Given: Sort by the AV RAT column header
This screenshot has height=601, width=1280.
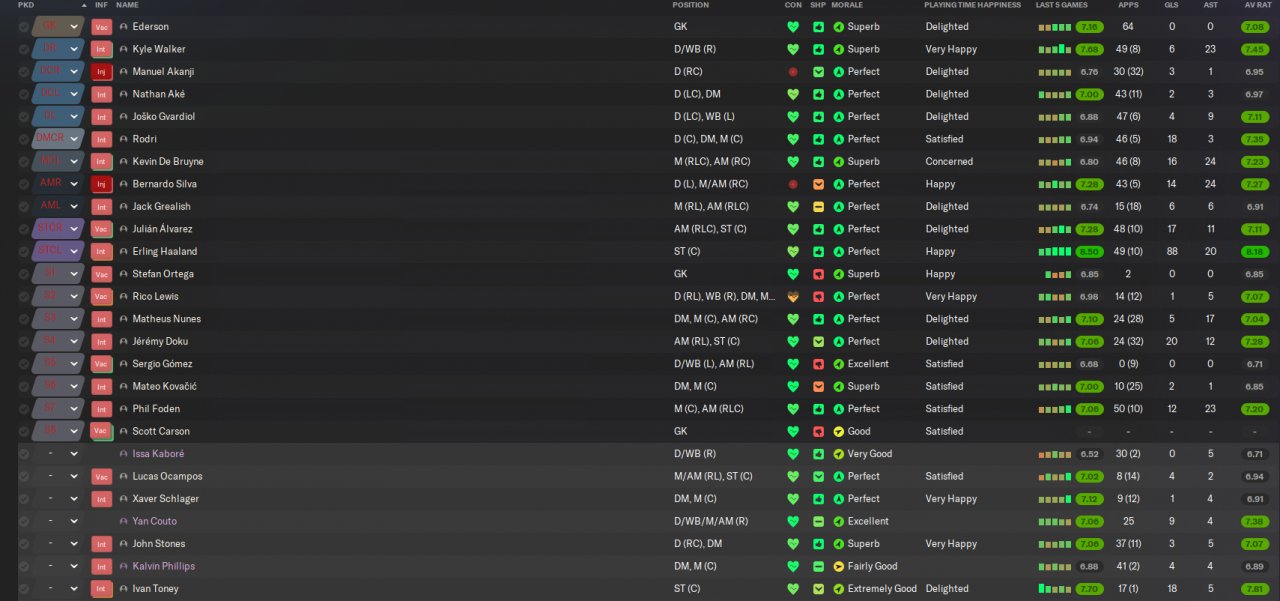Looking at the screenshot, I should tap(1257, 5).
